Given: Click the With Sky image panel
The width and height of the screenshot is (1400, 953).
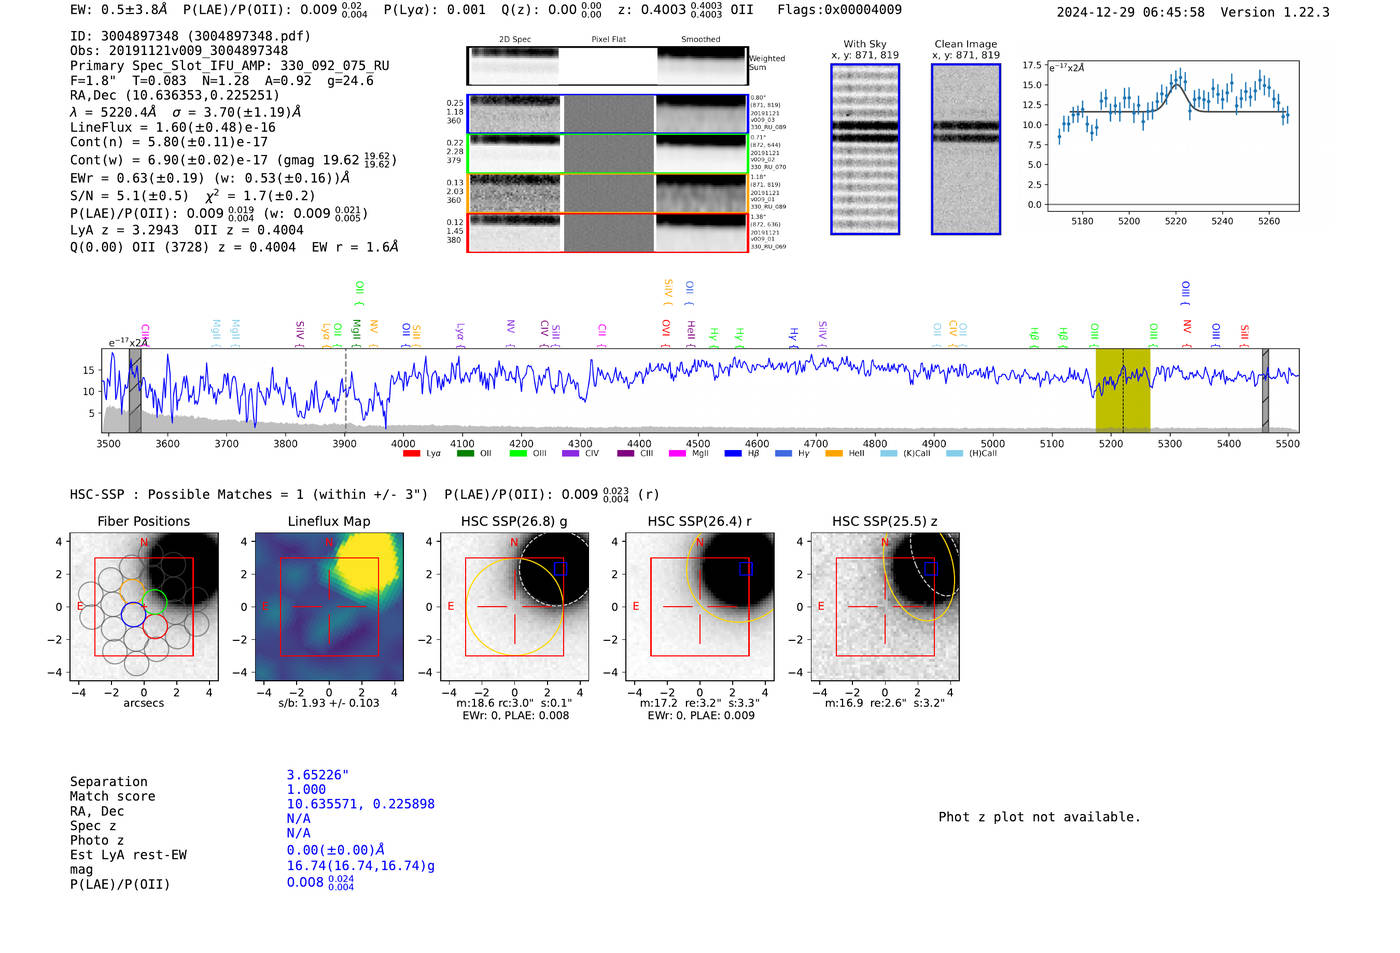Looking at the screenshot, I should (x=865, y=149).
